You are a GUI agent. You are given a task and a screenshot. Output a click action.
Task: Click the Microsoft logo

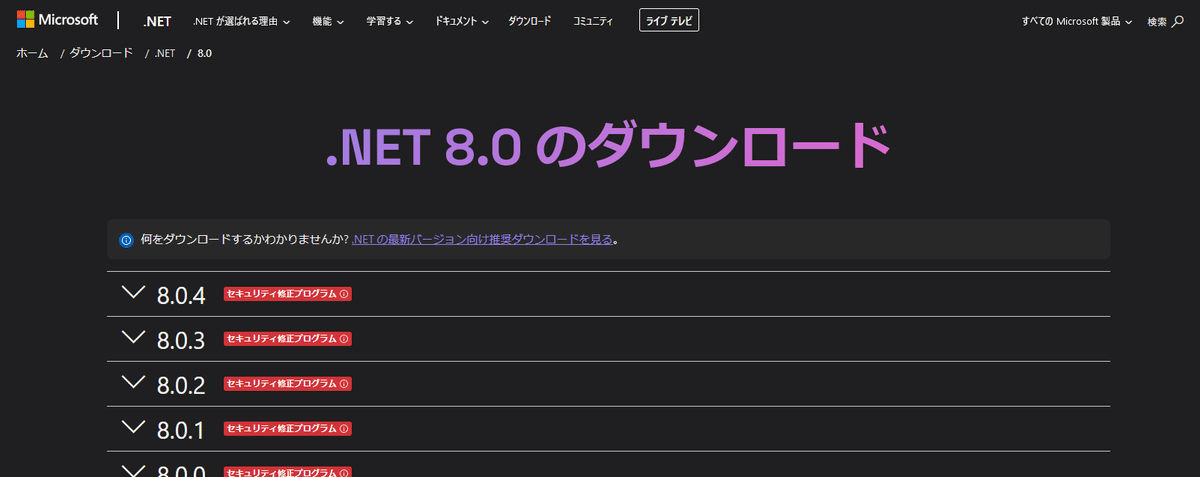pos(57,20)
